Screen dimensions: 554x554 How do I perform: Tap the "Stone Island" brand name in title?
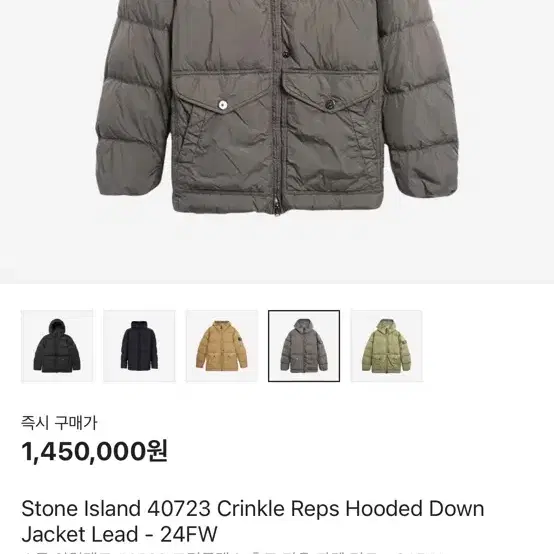click(81, 509)
